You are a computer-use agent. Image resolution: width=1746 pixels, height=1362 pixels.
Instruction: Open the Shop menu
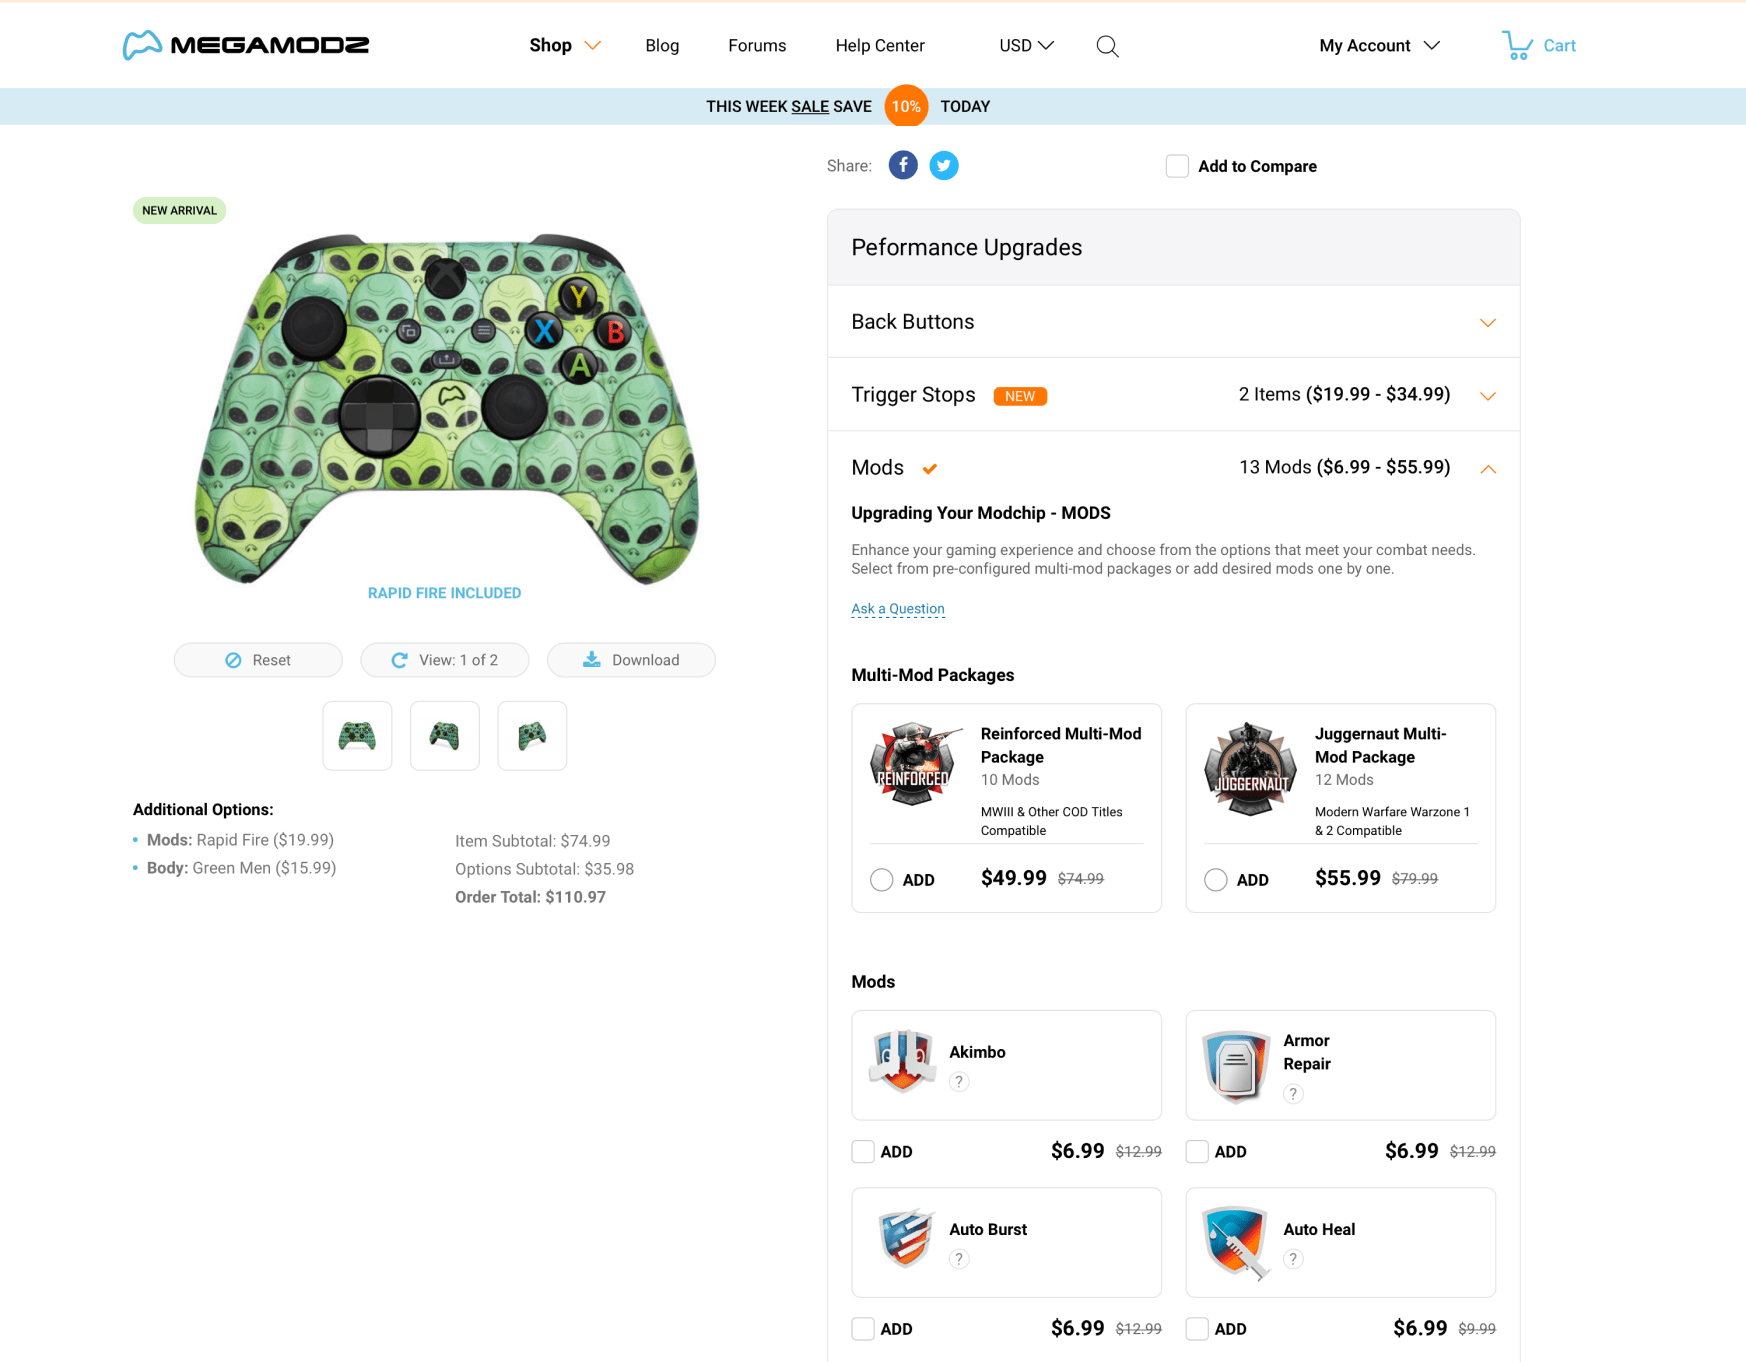tap(564, 46)
